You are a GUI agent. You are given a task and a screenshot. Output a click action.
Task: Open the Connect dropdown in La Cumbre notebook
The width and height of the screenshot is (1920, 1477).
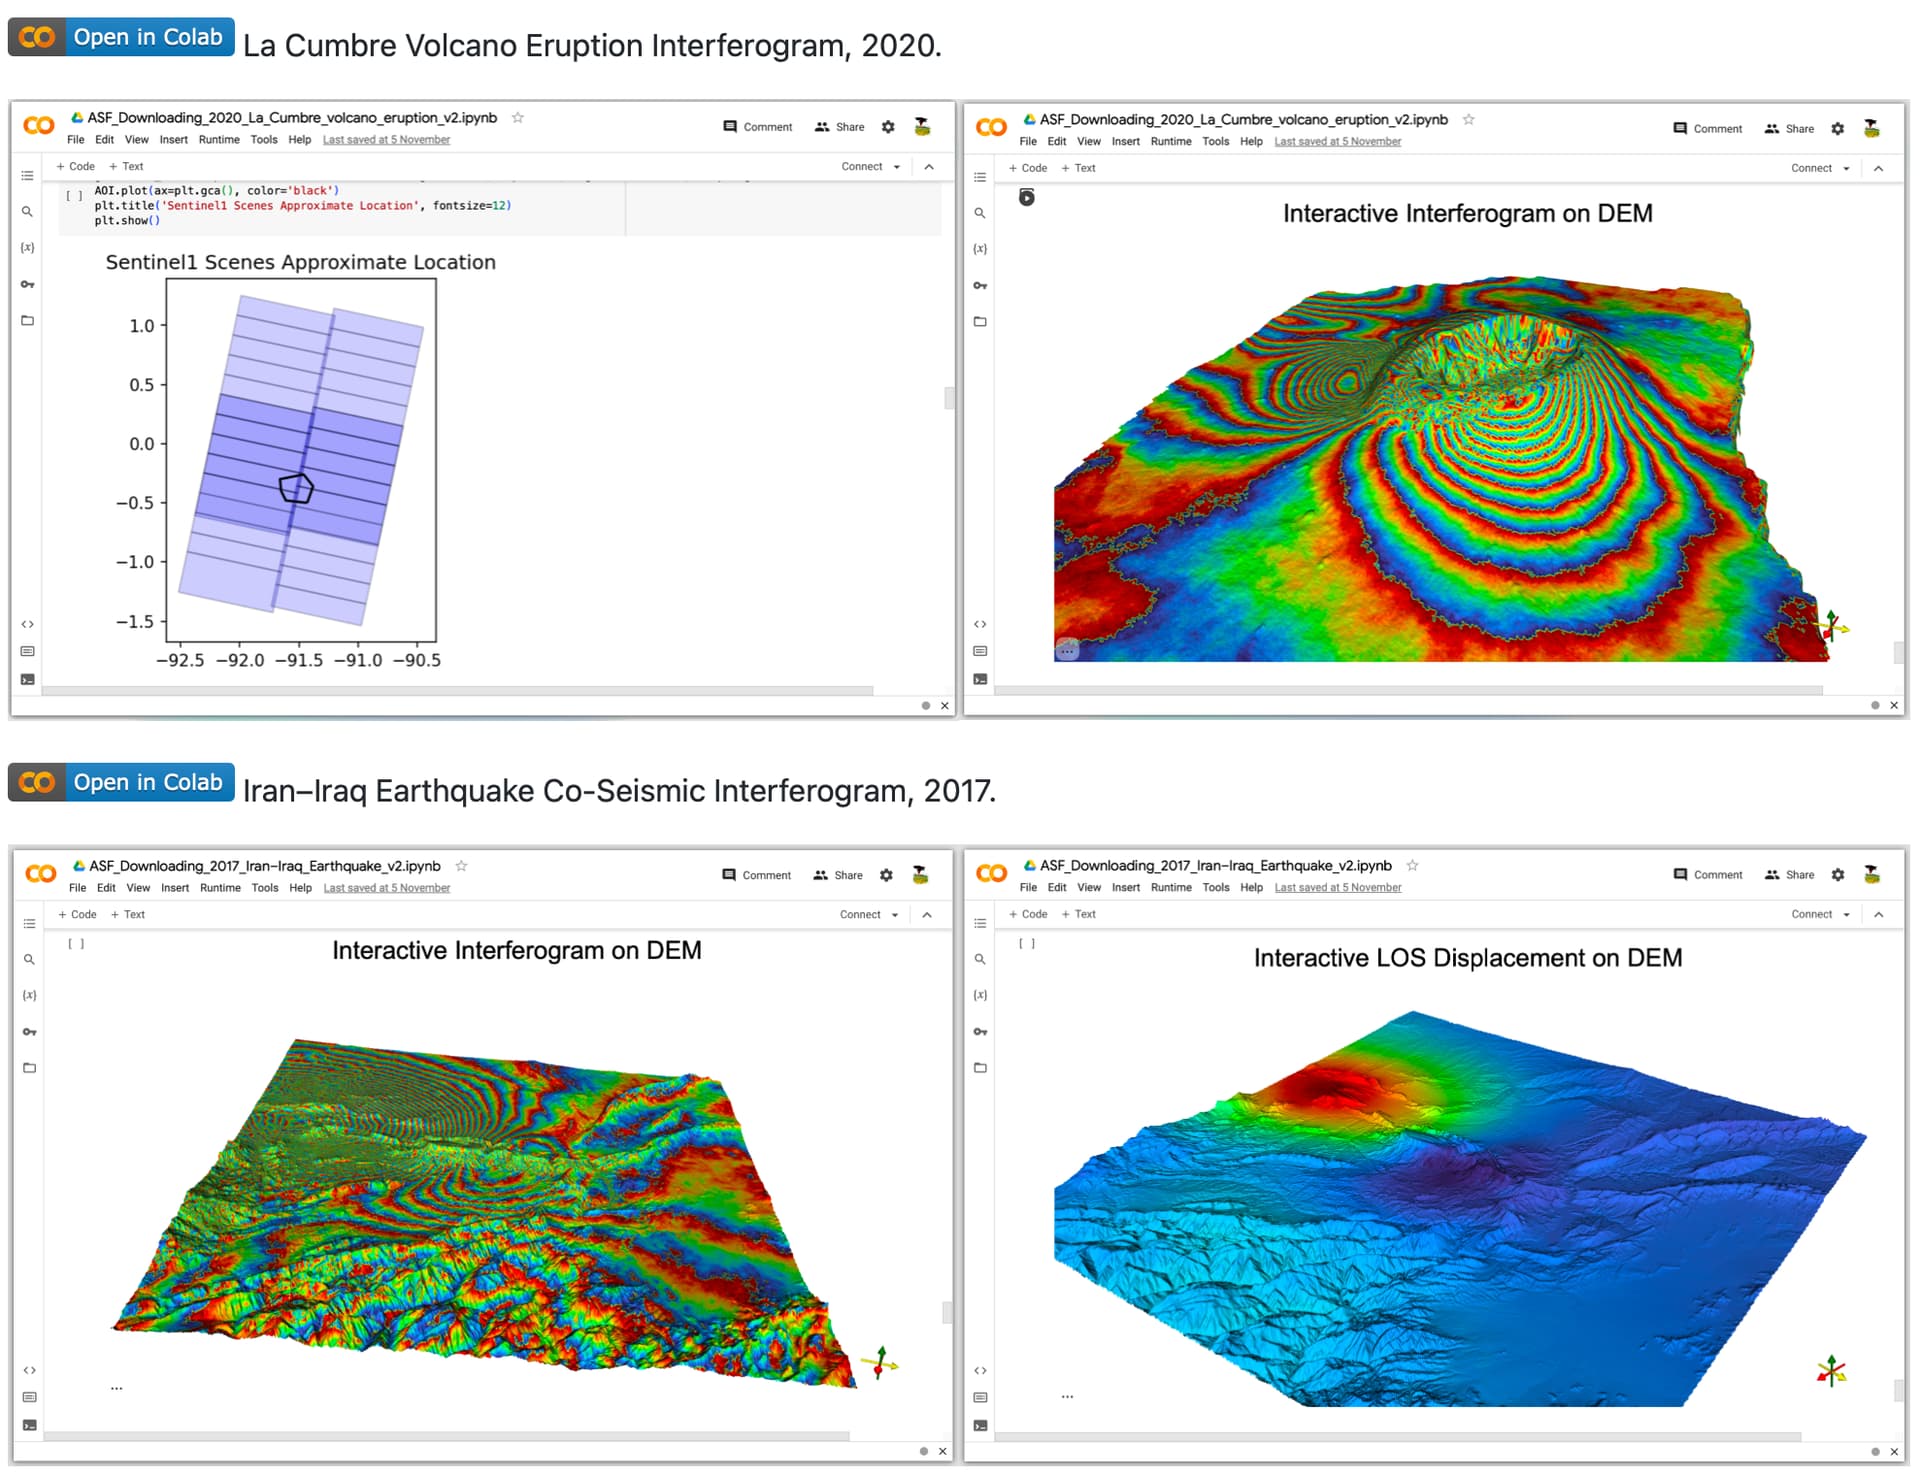click(x=868, y=166)
